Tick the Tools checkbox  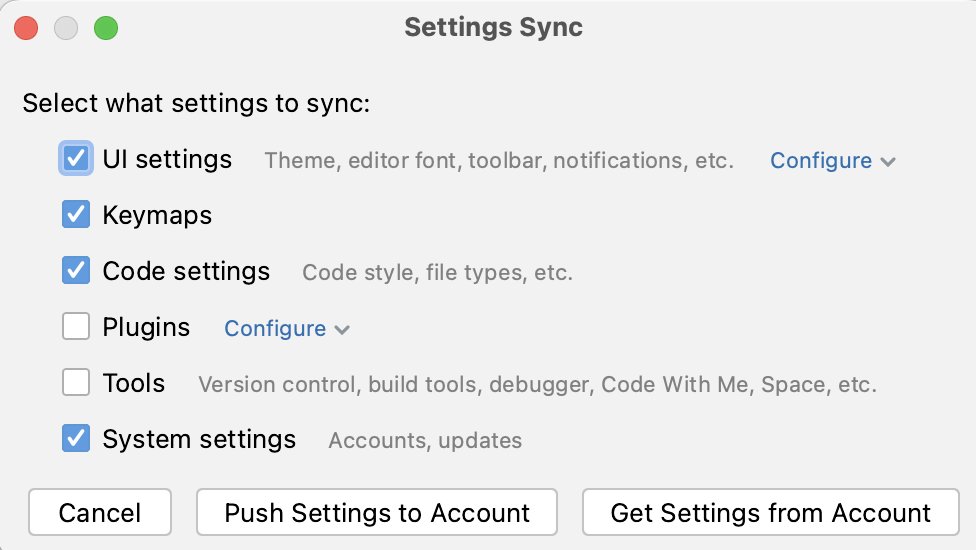76,382
